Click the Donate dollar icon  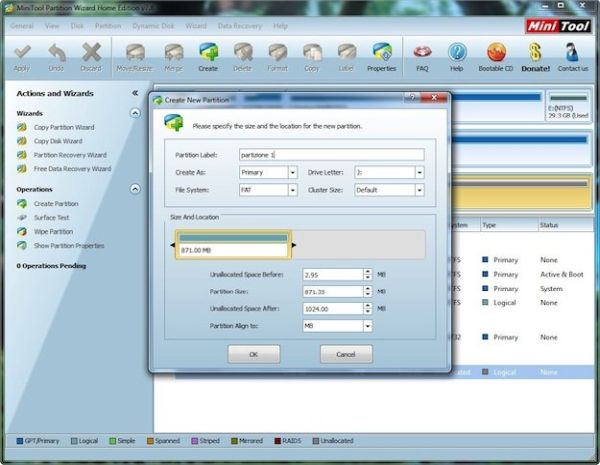coord(535,53)
